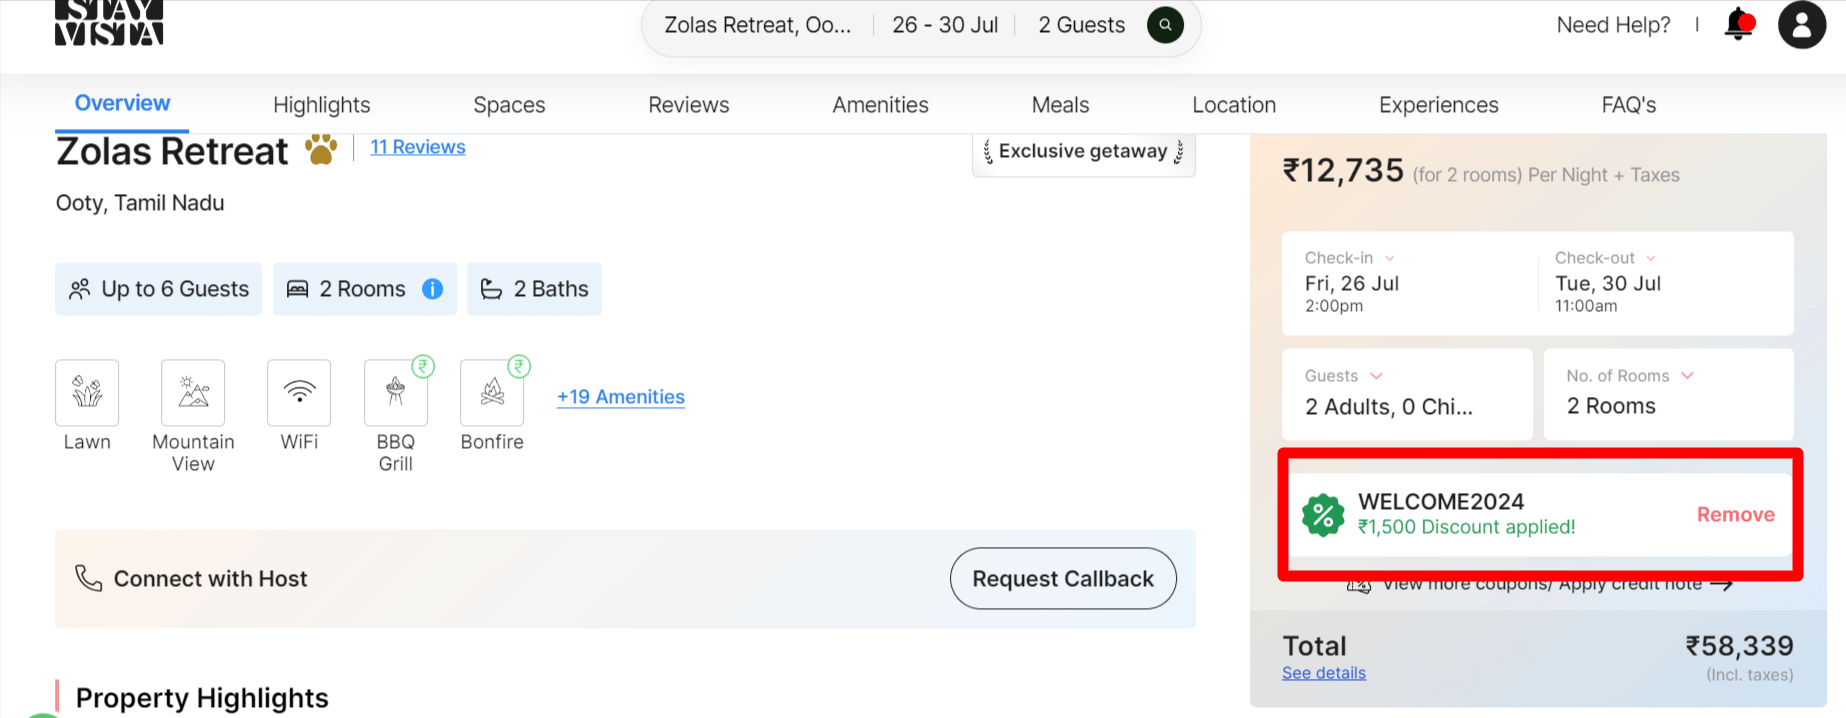Click the Request Callback button
This screenshot has height=718, width=1846.
[x=1063, y=579]
